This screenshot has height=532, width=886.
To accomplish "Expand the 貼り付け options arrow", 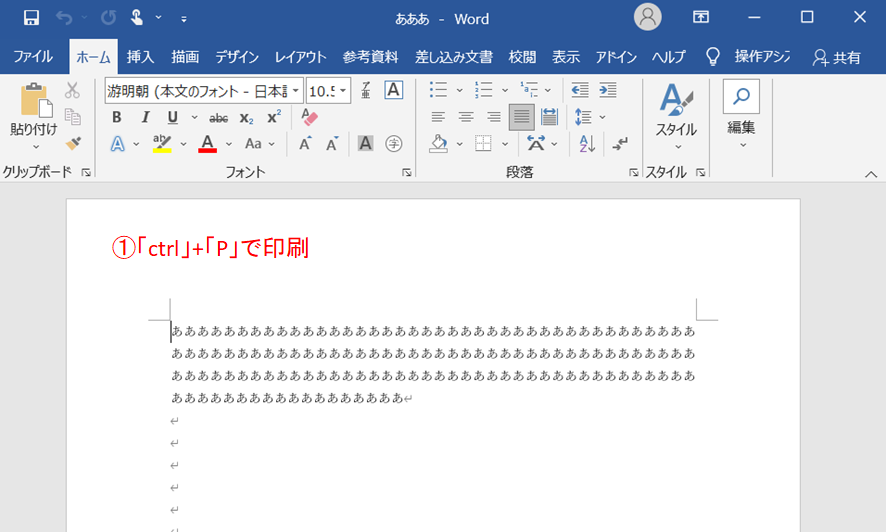I will pos(36,147).
